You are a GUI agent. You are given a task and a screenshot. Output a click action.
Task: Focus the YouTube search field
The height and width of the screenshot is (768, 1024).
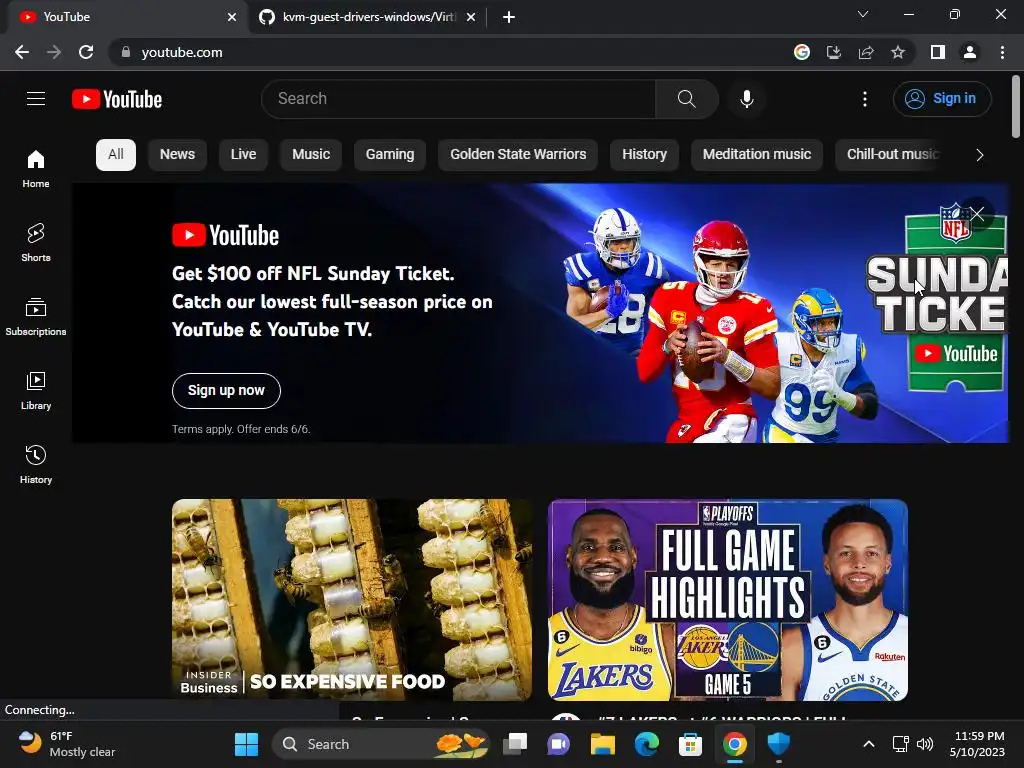458,99
